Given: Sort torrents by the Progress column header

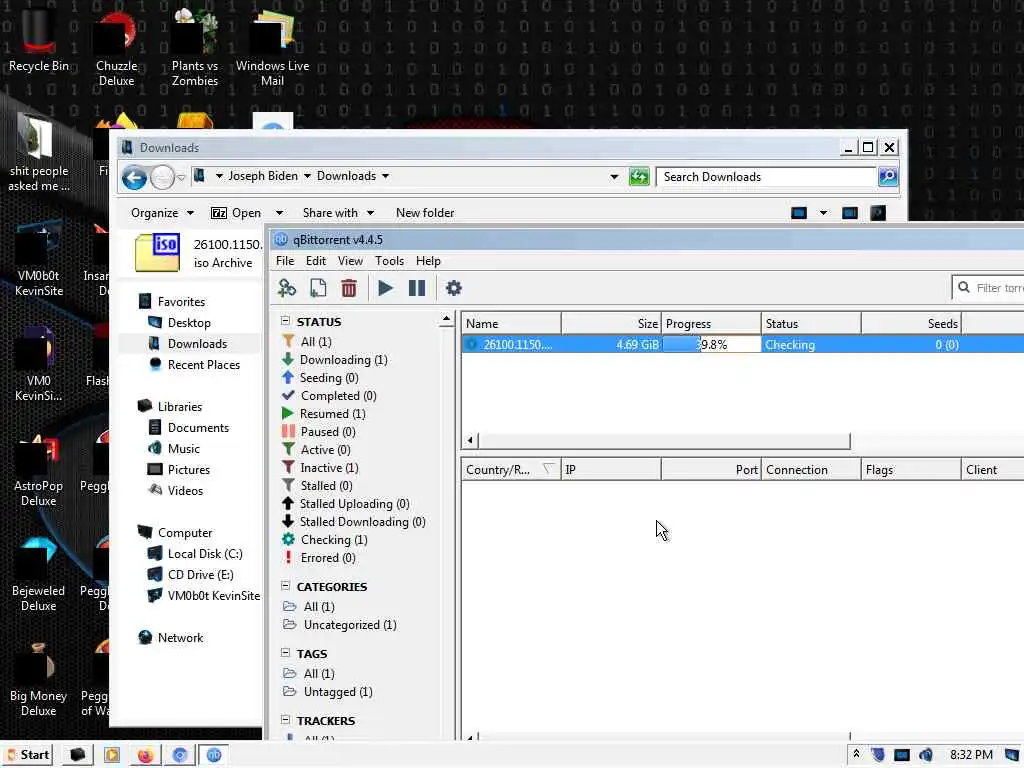Looking at the screenshot, I should click(x=711, y=323).
